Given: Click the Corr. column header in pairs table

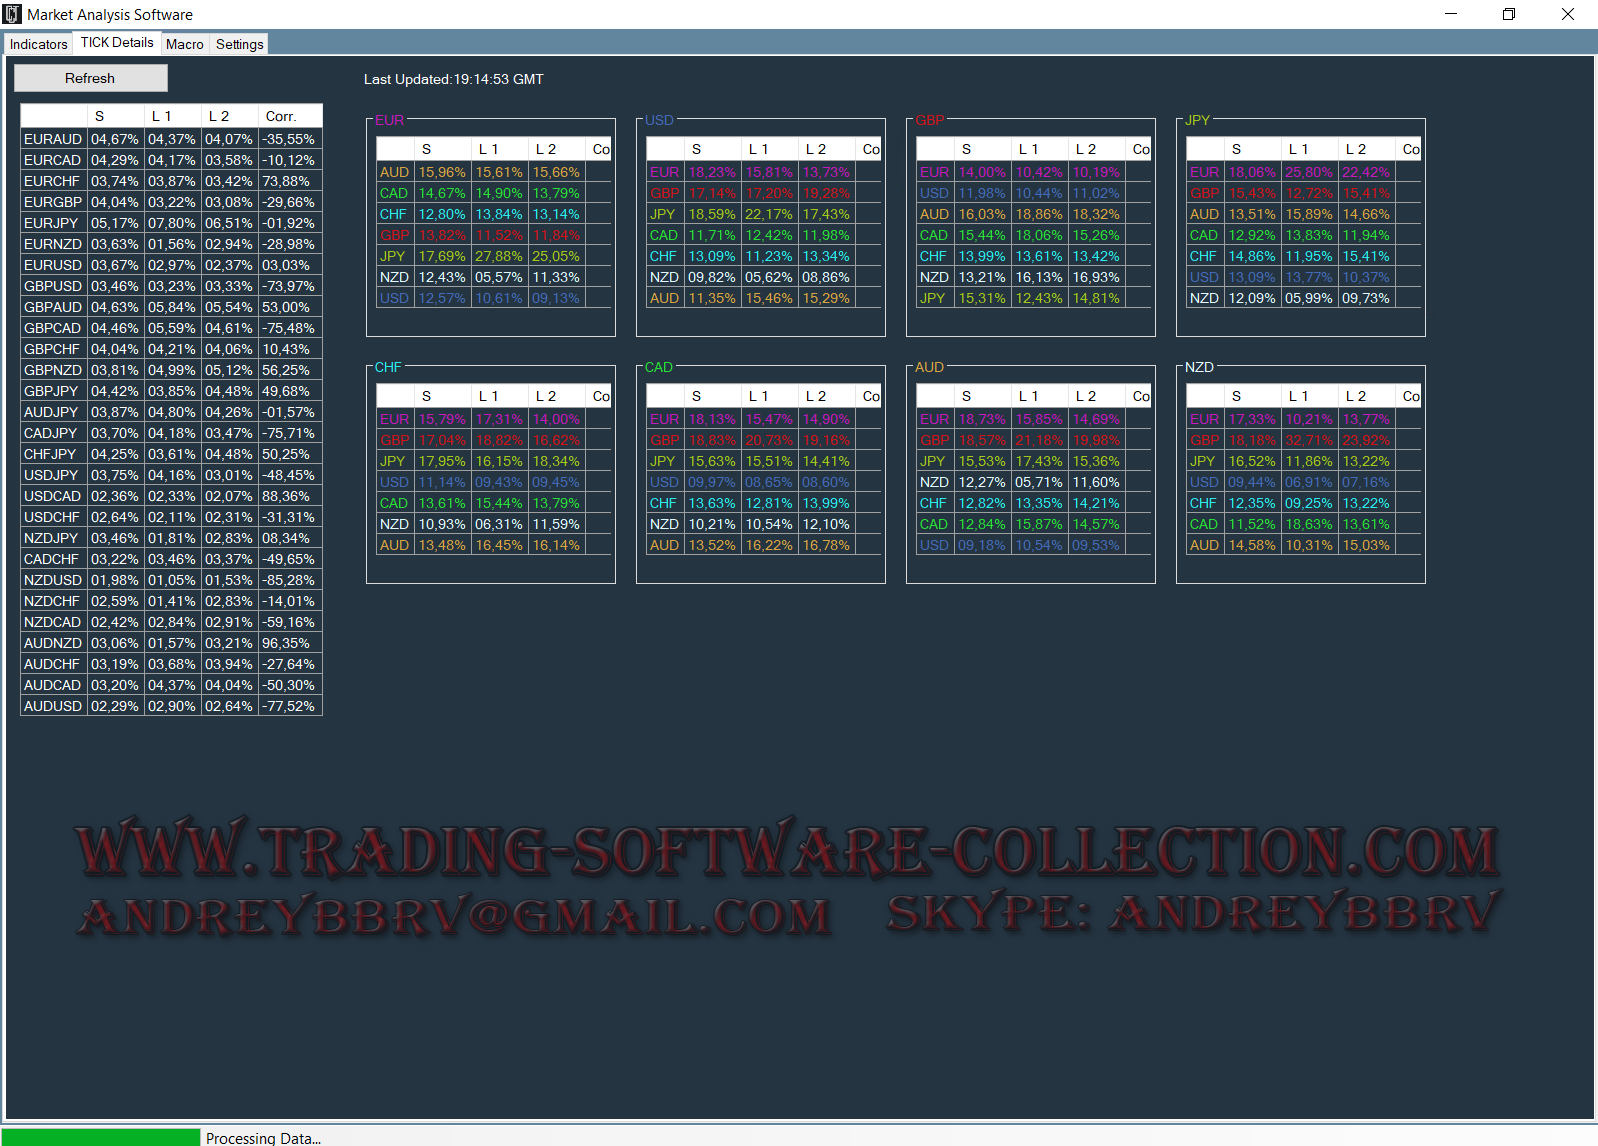Looking at the screenshot, I should tap(281, 116).
